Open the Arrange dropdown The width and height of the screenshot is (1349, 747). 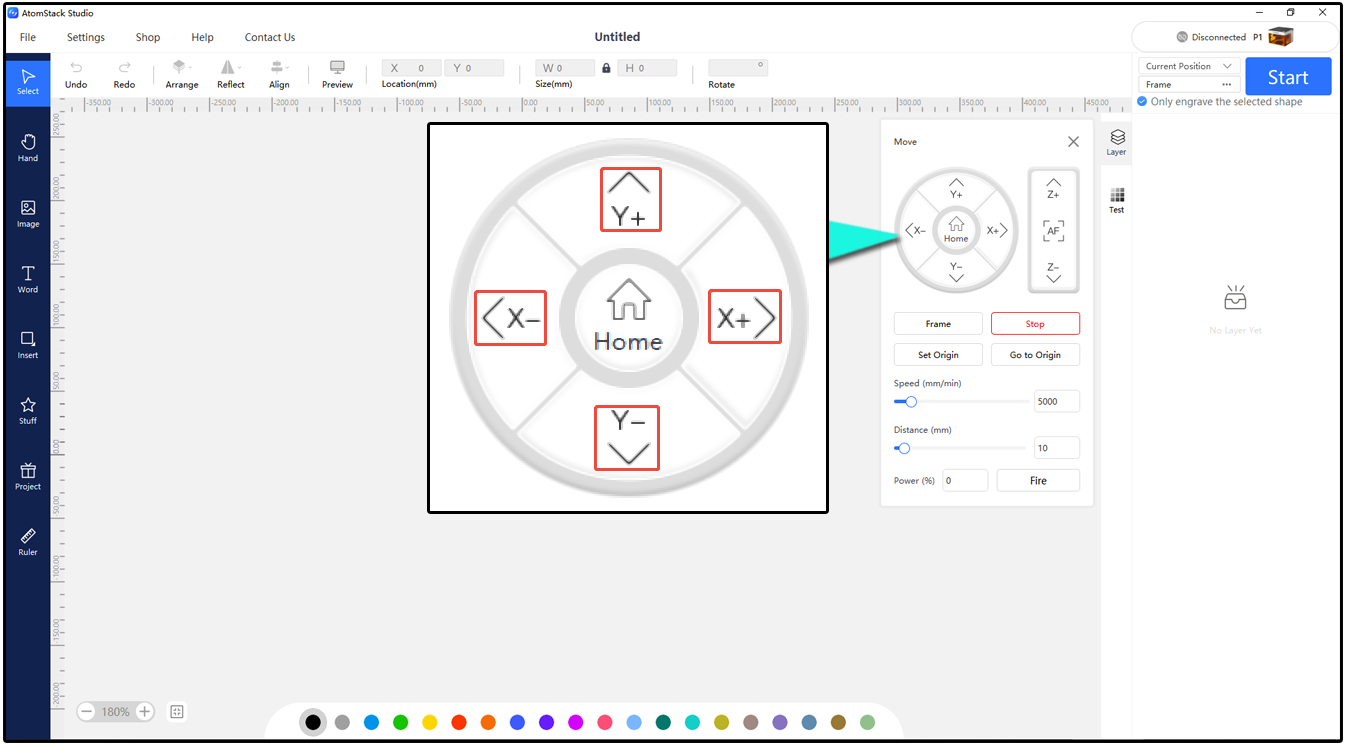pos(181,75)
